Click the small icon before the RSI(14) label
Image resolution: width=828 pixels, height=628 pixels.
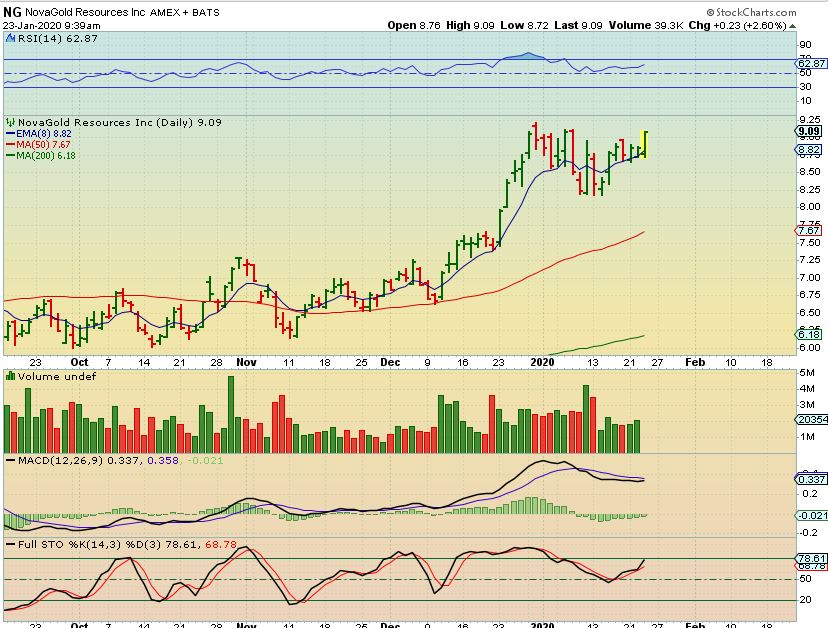point(11,38)
